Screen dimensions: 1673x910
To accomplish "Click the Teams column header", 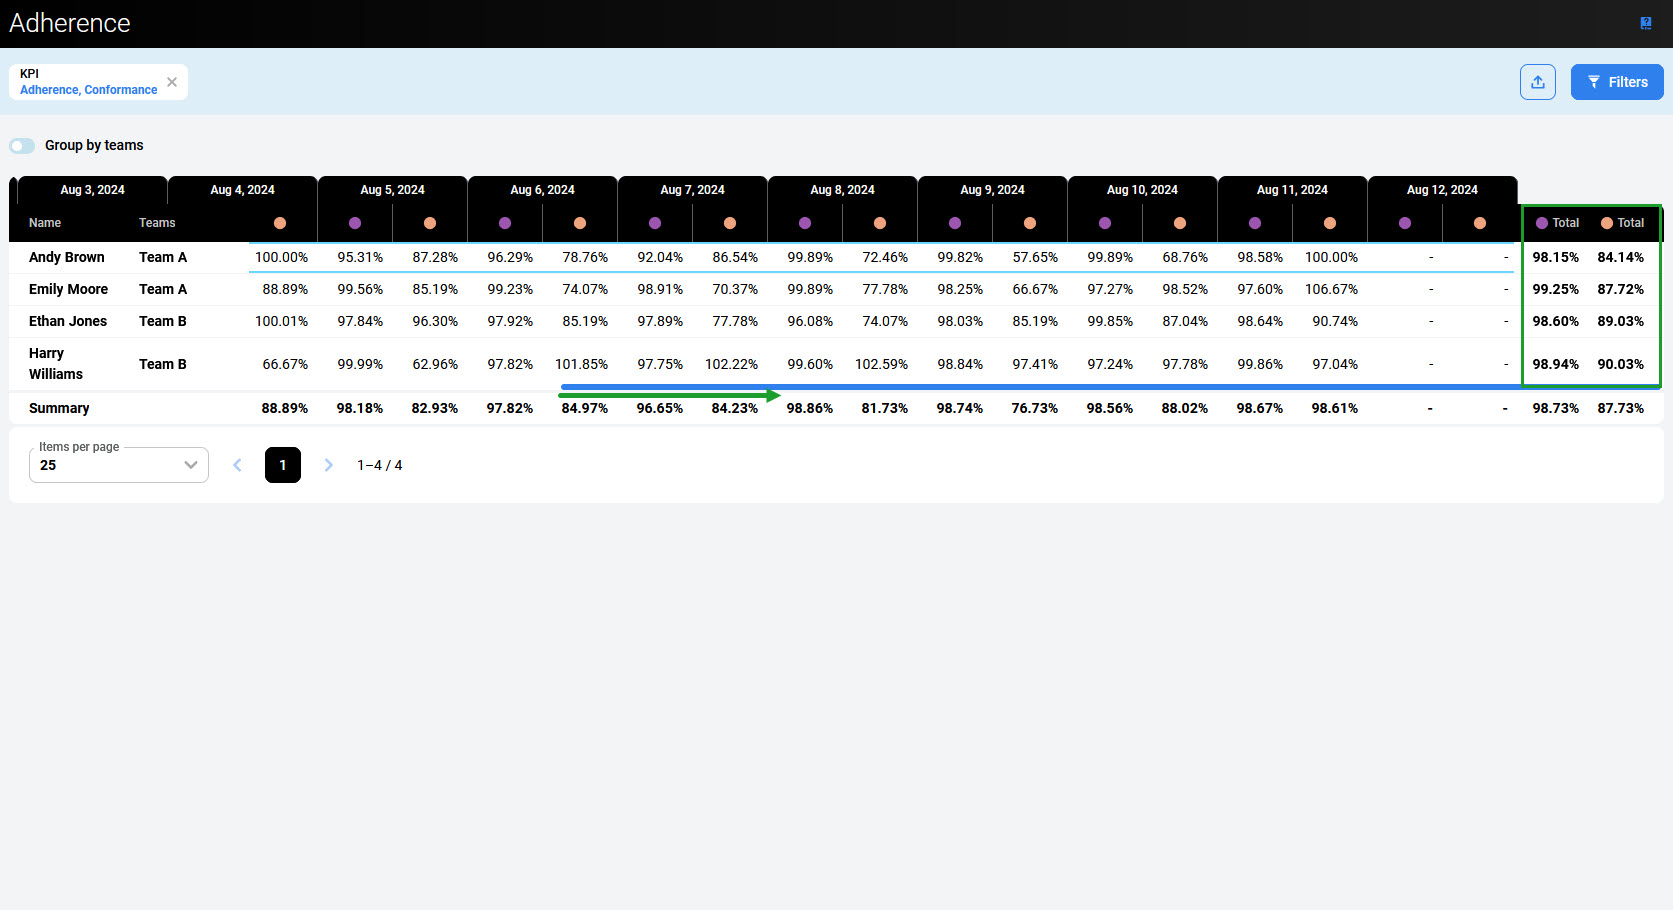I will click(157, 223).
